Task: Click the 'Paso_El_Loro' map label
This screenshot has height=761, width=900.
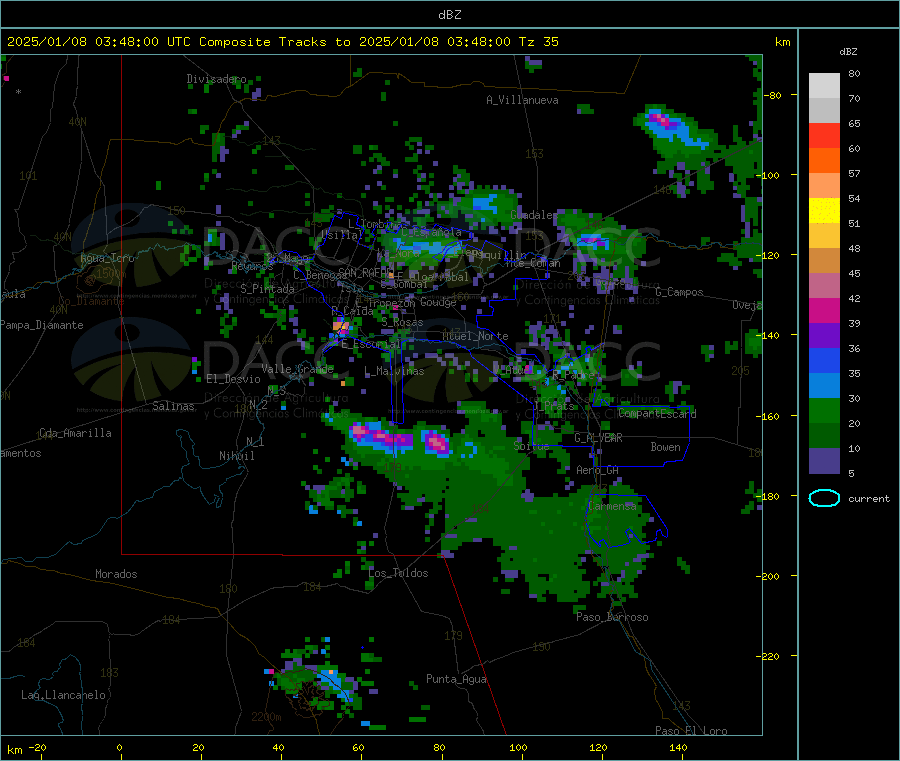Action: click(x=691, y=731)
